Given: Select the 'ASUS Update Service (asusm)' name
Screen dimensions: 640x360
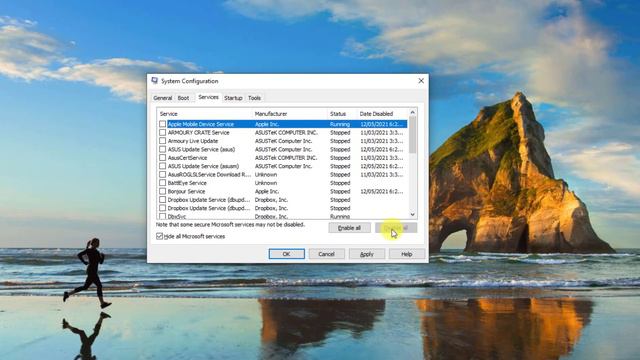Looking at the screenshot, I should (203, 166).
